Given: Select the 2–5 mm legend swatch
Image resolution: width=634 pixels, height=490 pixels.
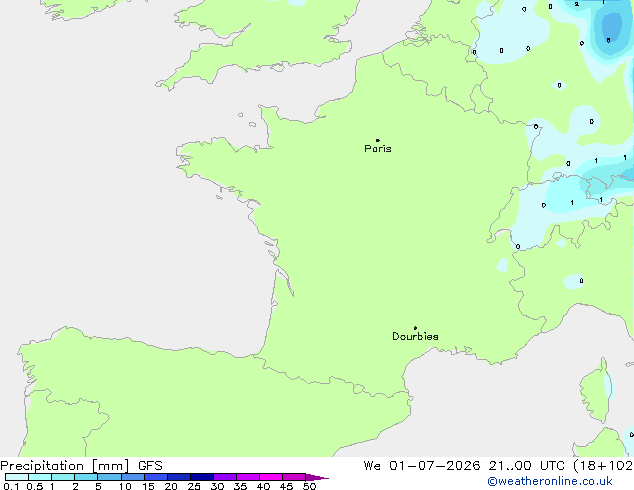Looking at the screenshot, I should click(86, 477).
